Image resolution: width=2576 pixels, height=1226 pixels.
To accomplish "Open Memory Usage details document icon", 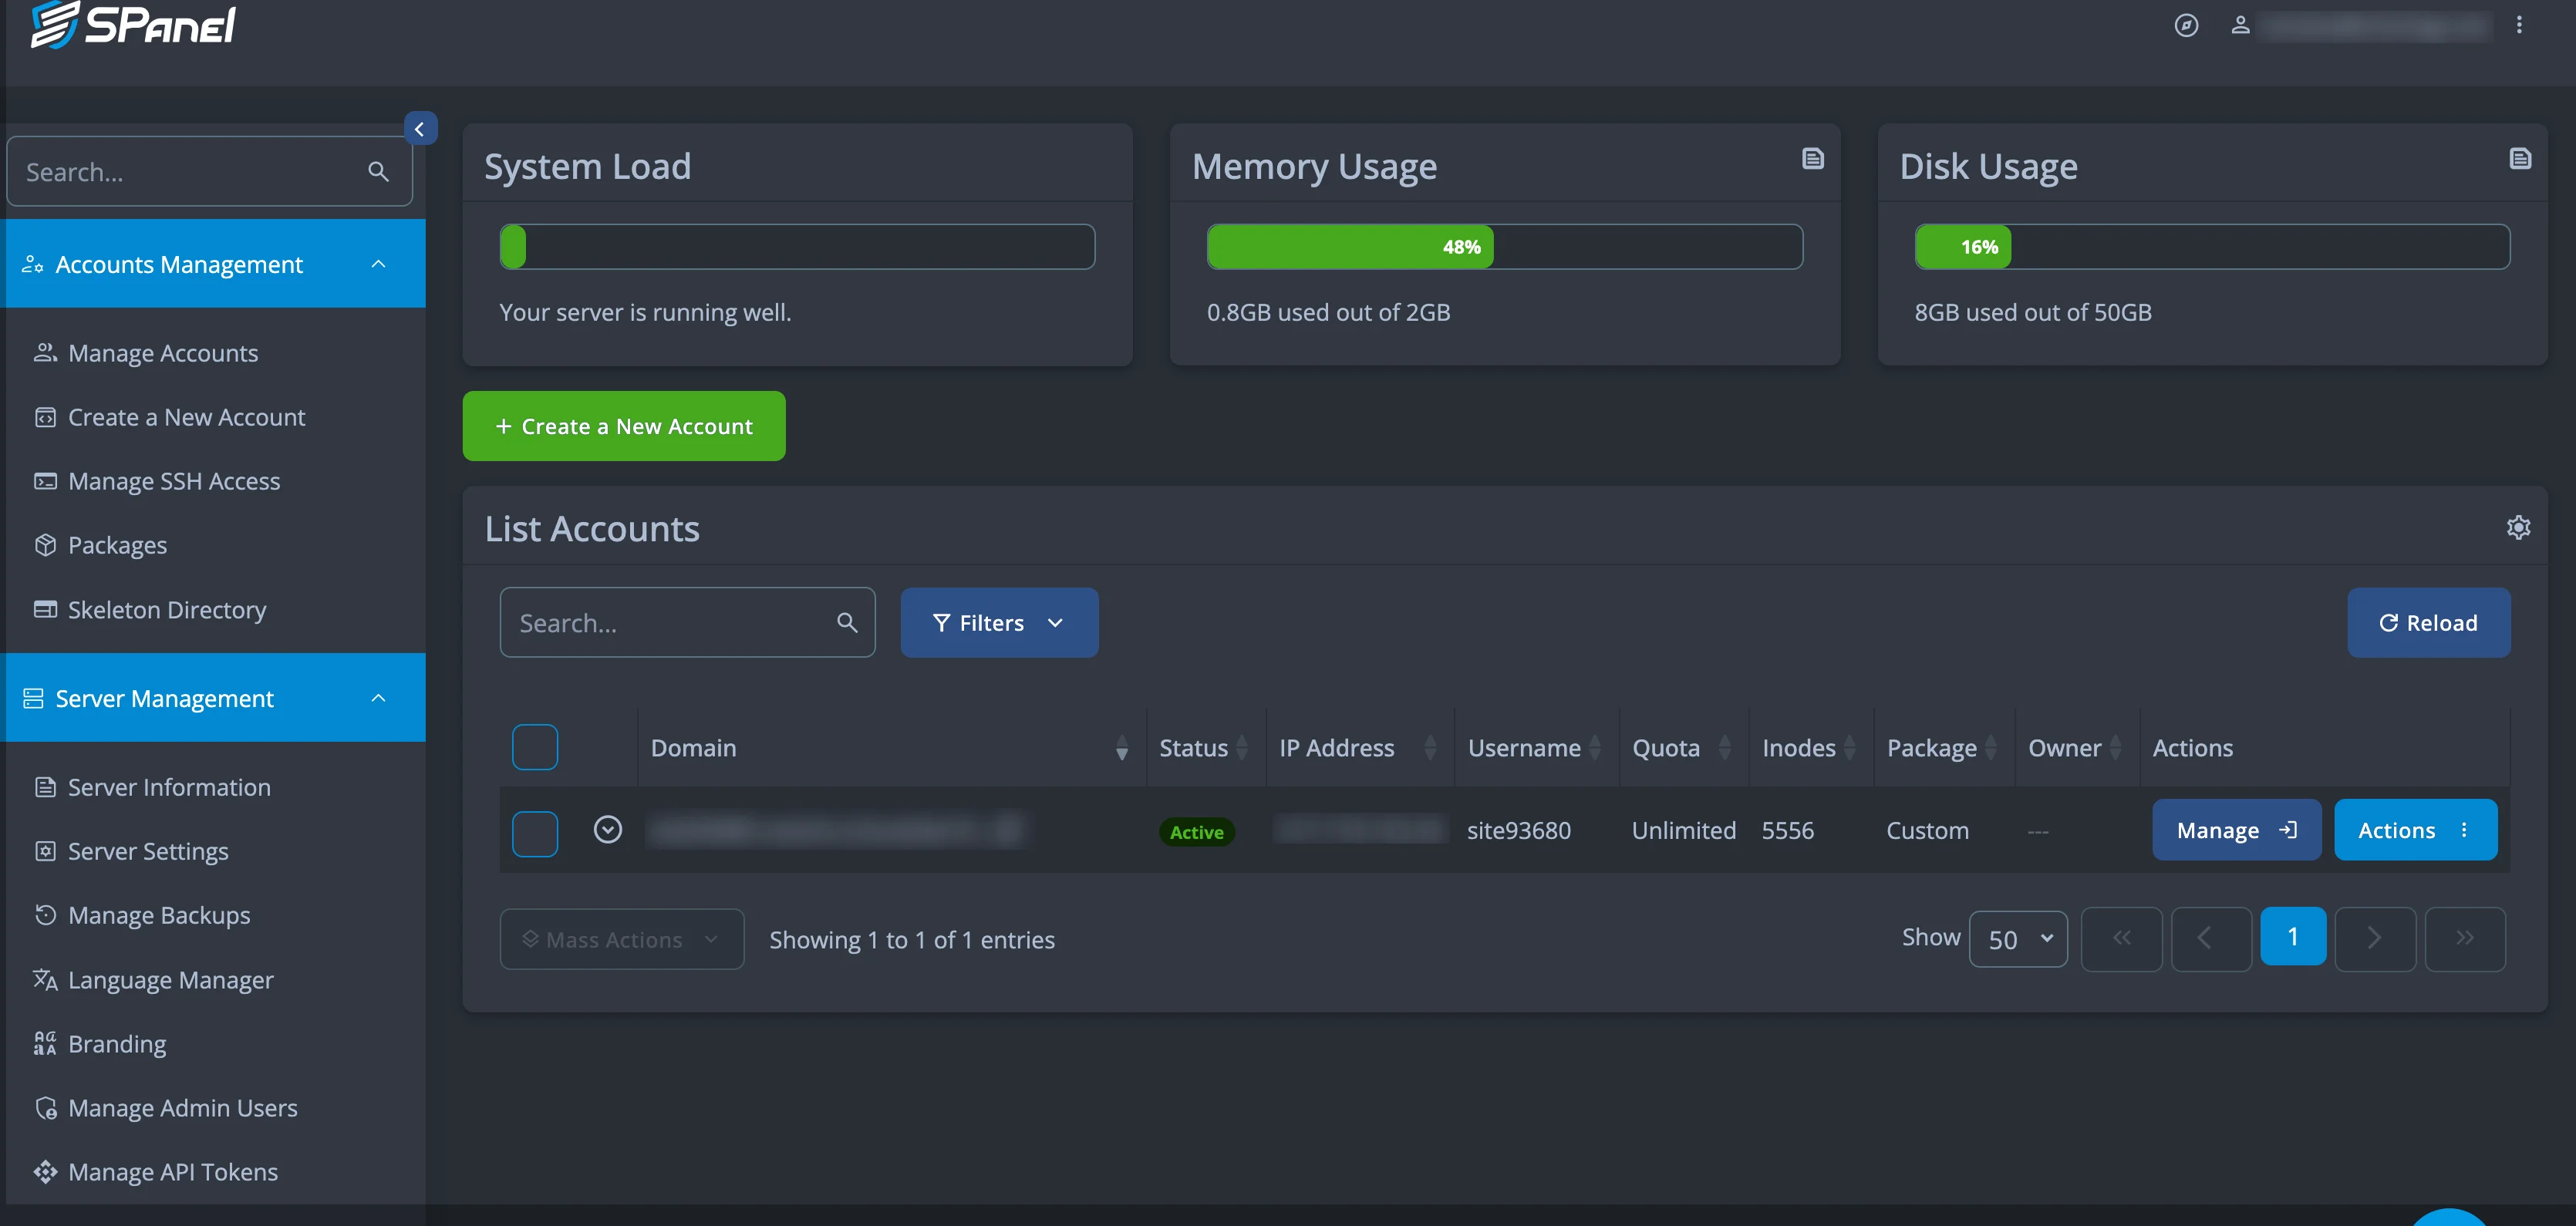I will (1812, 158).
